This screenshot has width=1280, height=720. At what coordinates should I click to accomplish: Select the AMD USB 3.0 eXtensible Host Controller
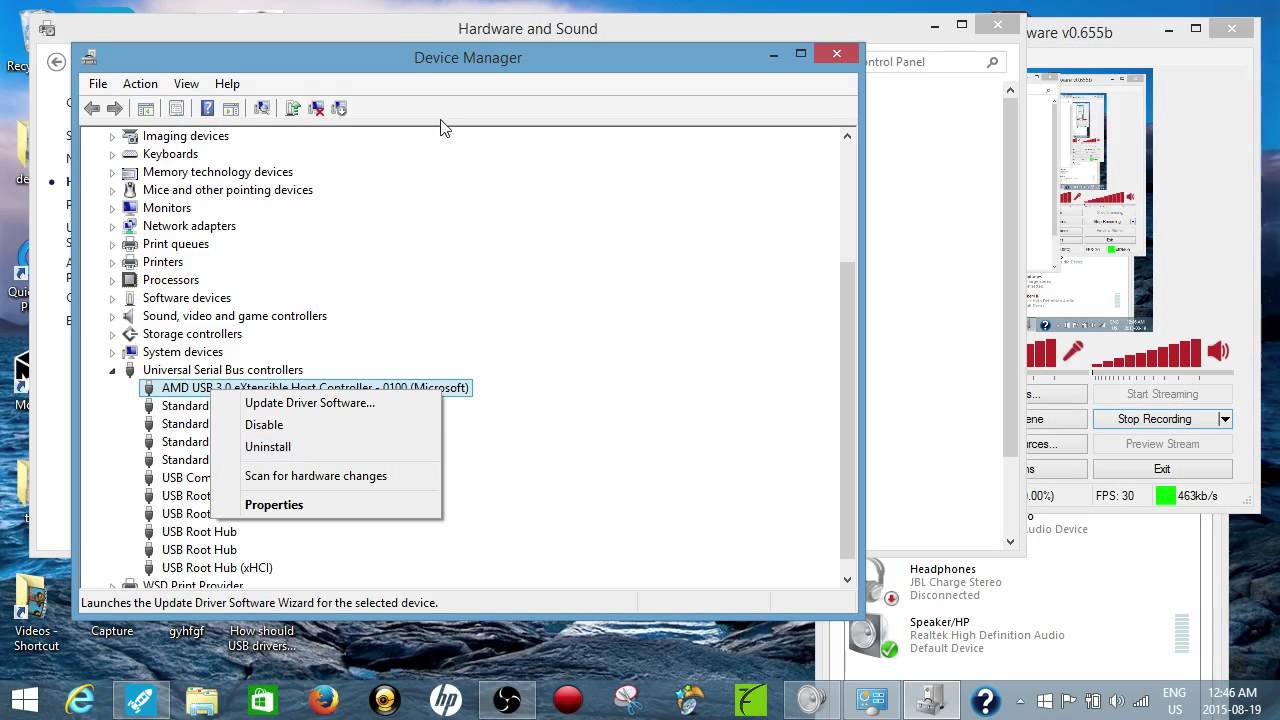tap(305, 388)
